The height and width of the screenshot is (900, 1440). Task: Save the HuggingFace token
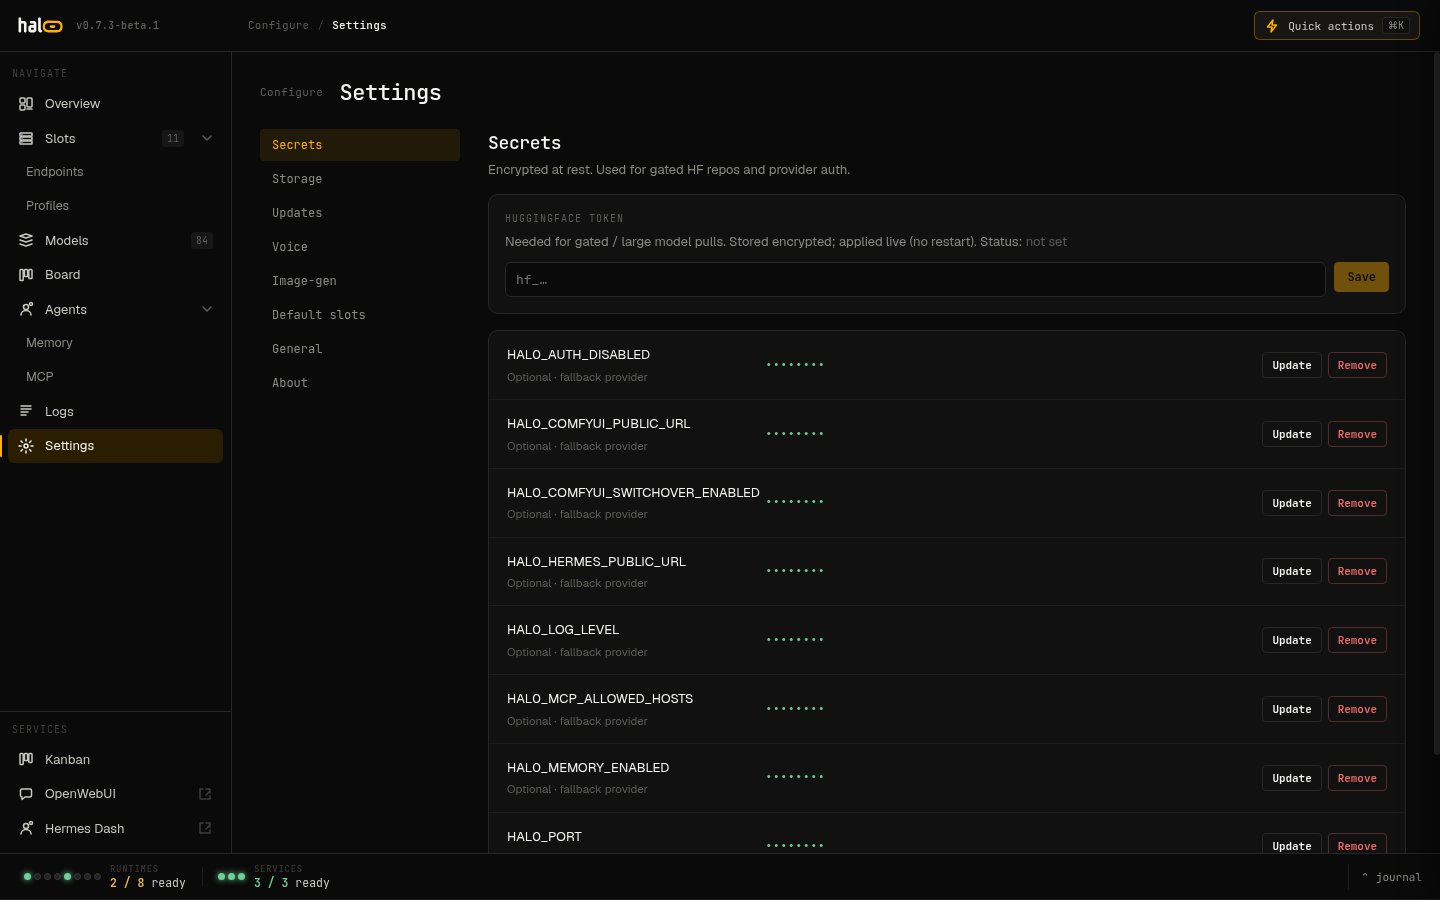(1361, 277)
